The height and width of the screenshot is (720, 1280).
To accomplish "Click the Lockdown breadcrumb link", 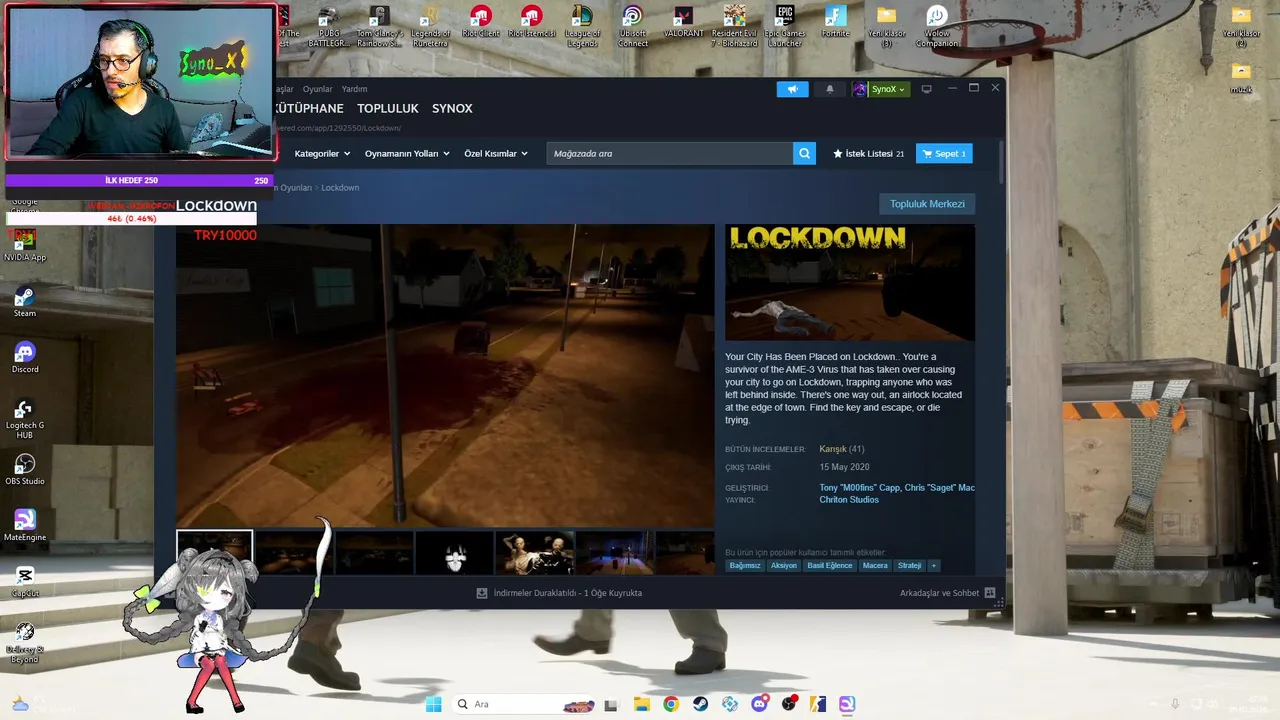I will [340, 188].
